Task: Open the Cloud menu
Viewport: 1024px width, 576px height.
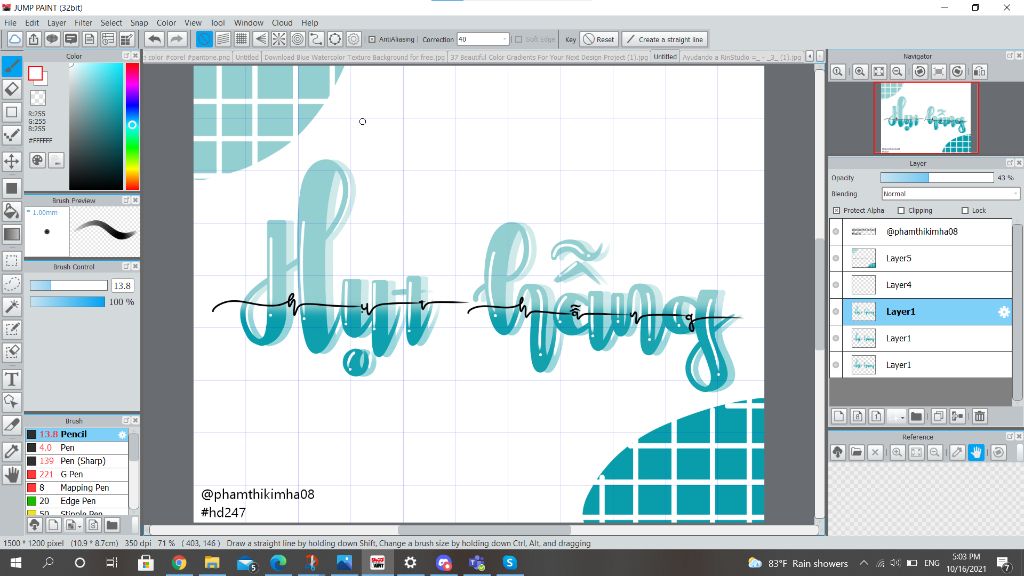Action: 282,22
